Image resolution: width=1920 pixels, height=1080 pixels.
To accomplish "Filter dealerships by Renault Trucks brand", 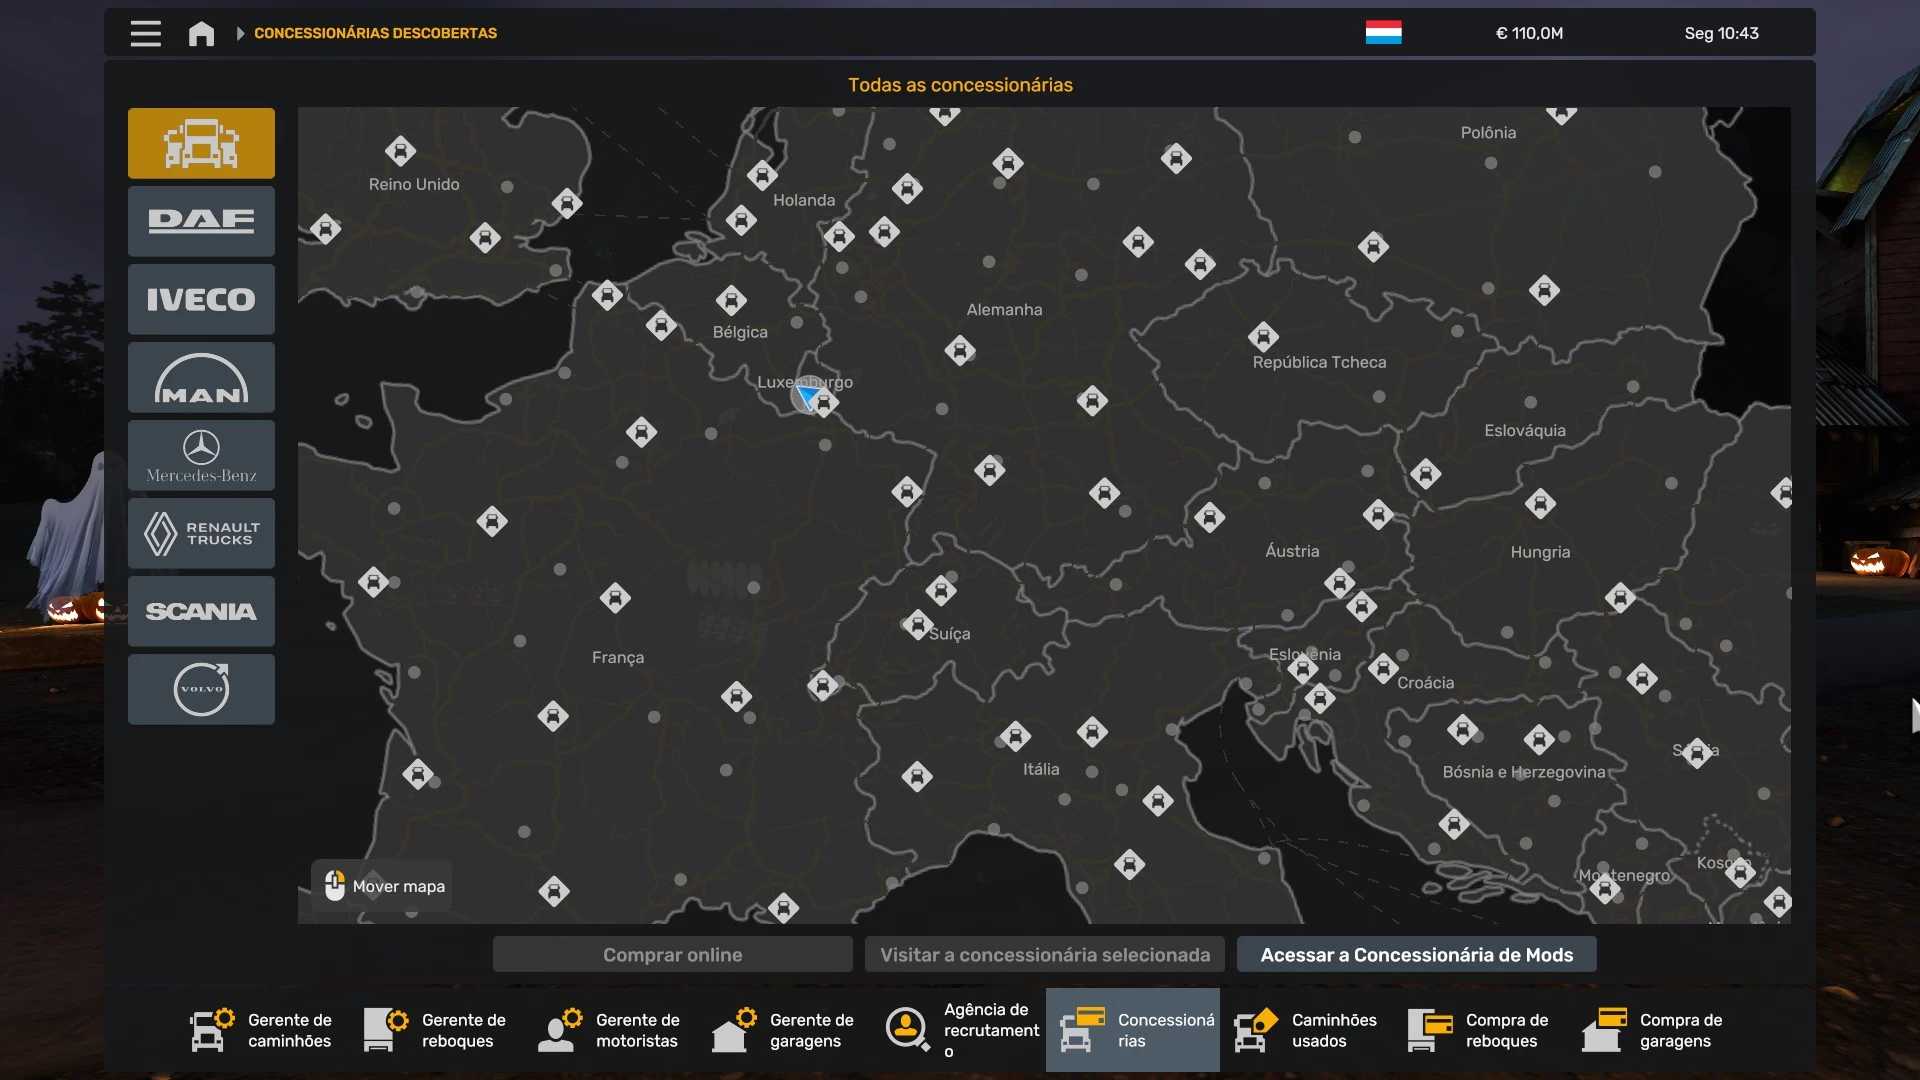I will 201,533.
